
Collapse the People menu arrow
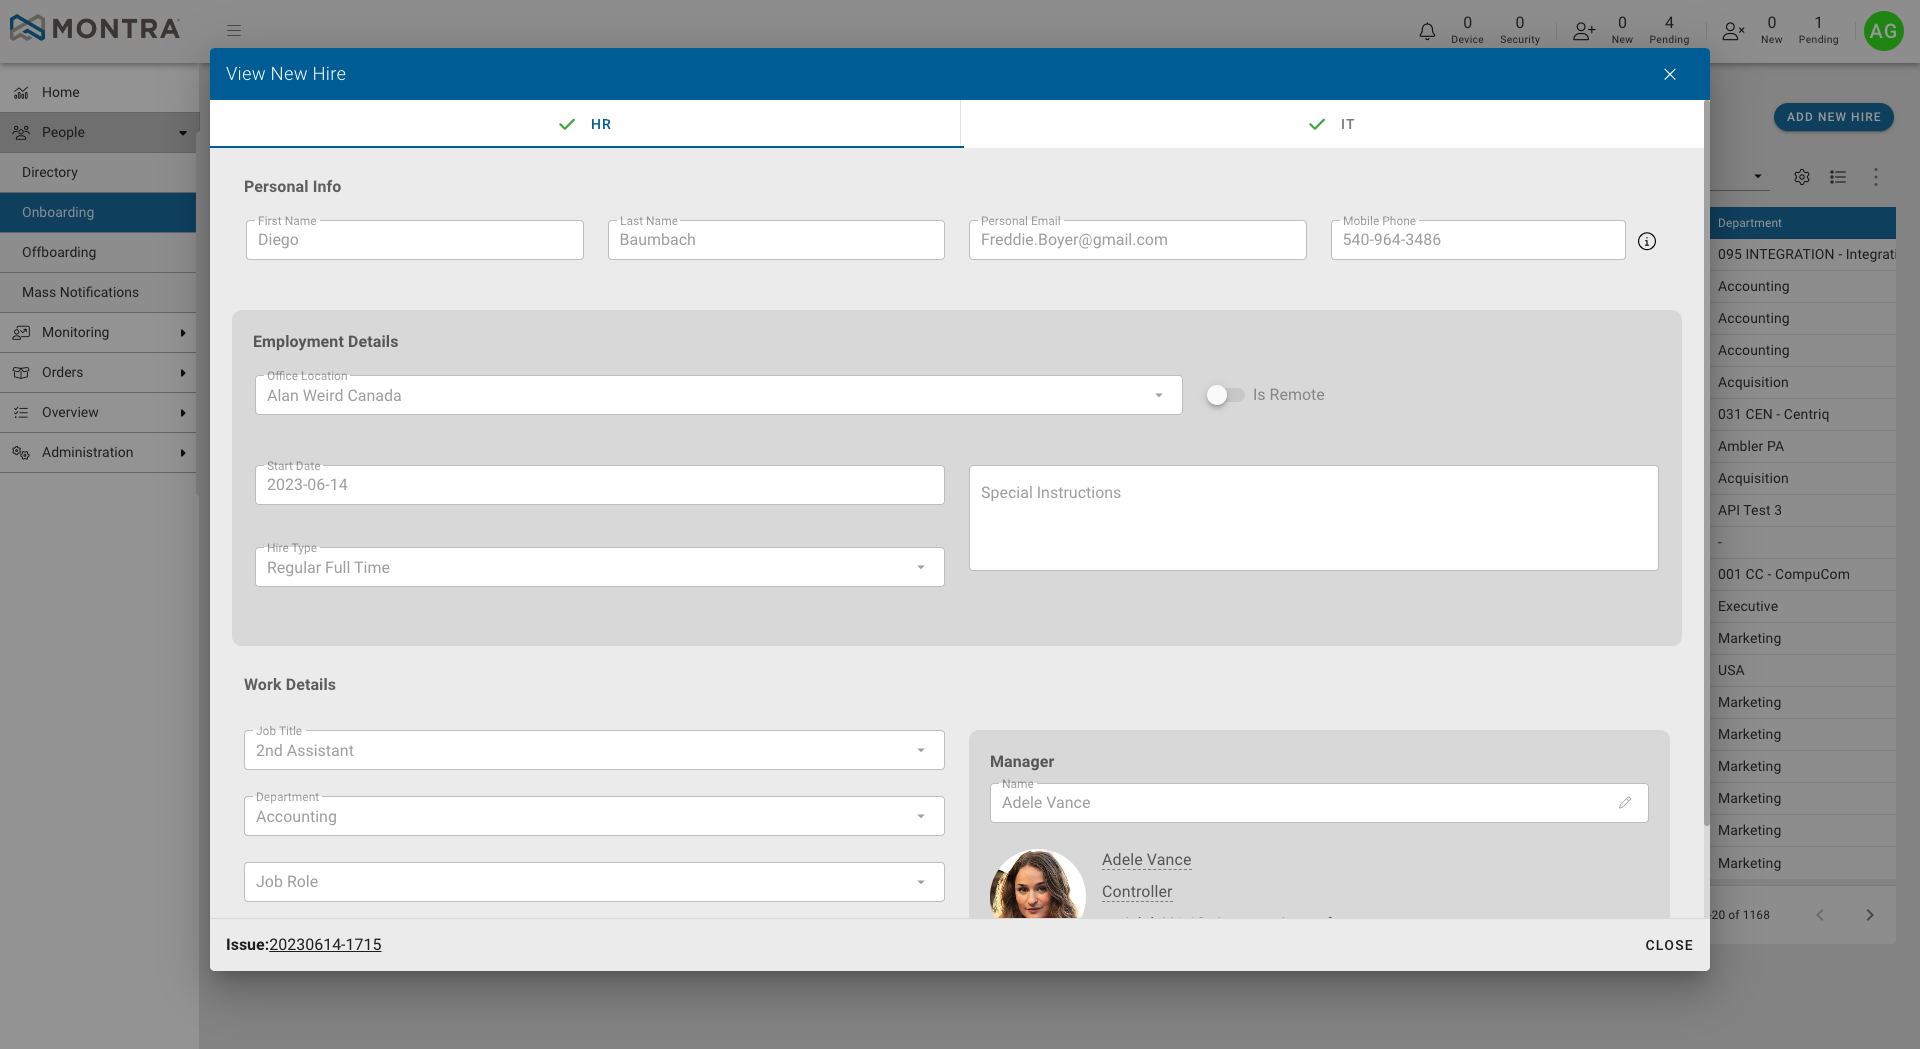pos(183,133)
